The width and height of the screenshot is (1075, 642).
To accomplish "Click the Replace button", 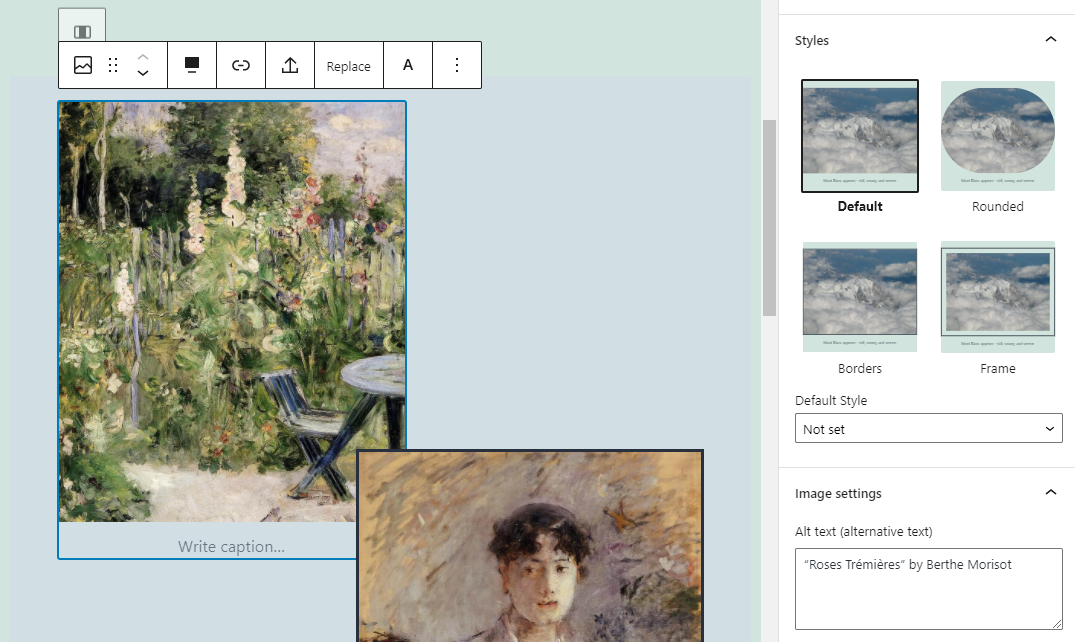I will [348, 65].
